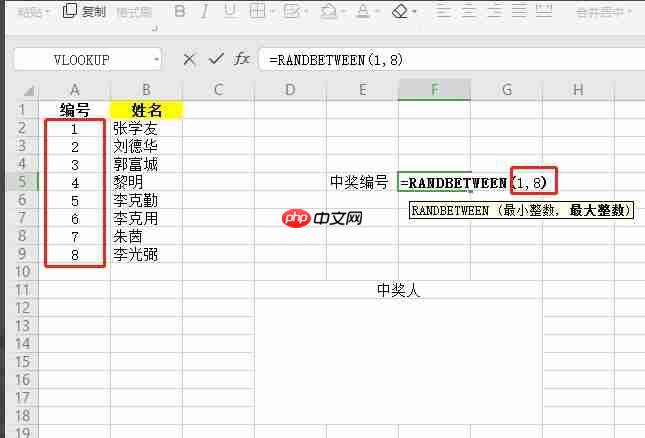Click the Center alignment icon

469,12
